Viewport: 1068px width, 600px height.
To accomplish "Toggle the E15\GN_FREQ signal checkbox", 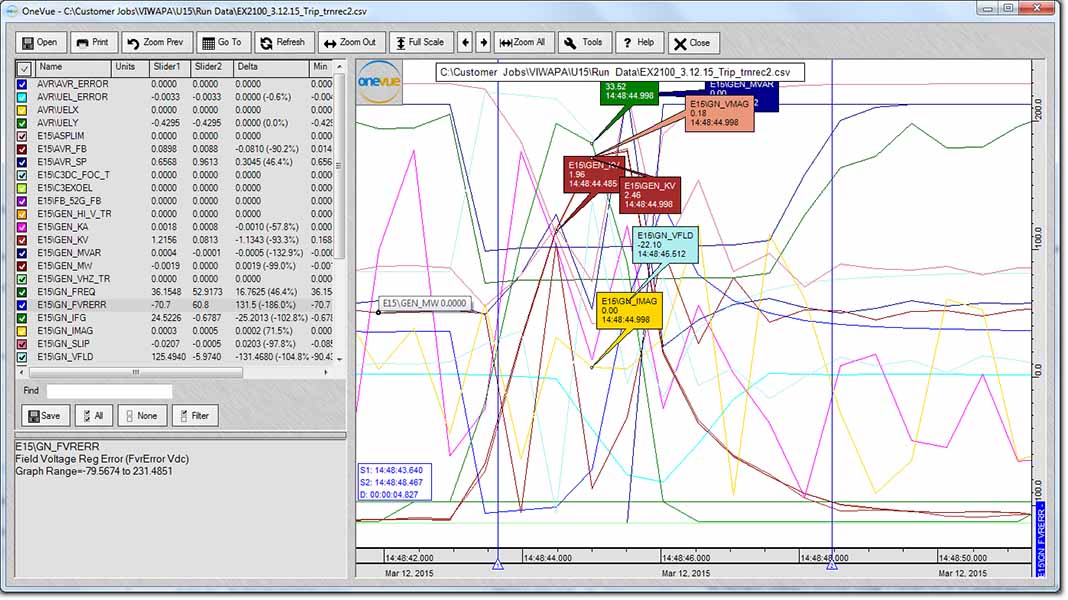I will point(23,292).
